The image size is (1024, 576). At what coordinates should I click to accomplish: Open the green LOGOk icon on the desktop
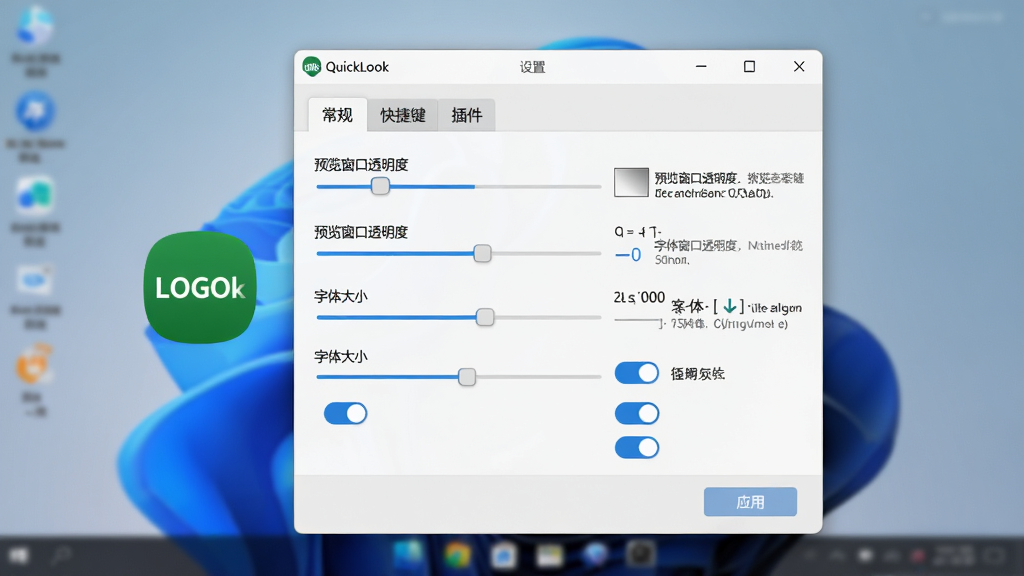pos(200,287)
